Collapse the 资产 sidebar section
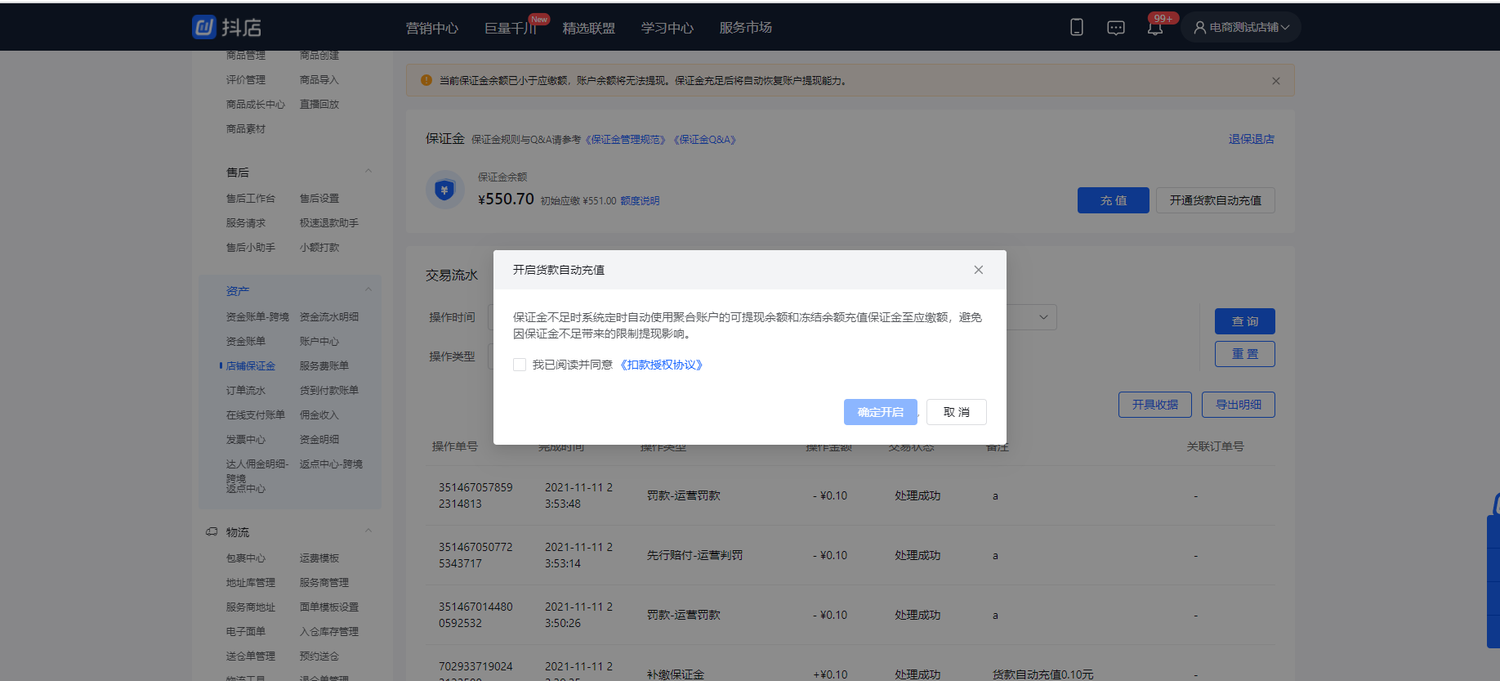1500x681 pixels. click(368, 290)
